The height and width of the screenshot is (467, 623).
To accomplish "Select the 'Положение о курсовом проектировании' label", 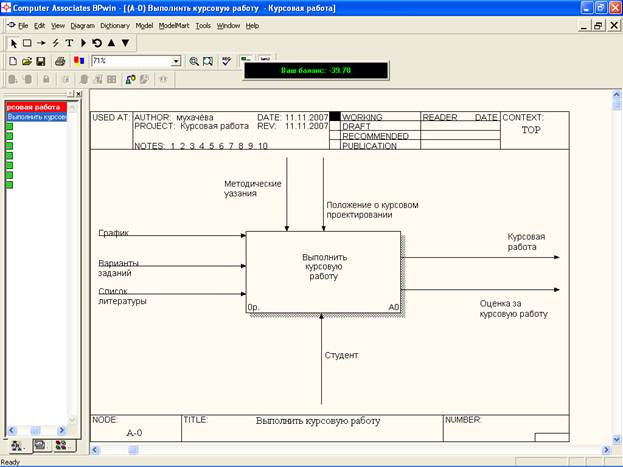I will (372, 210).
